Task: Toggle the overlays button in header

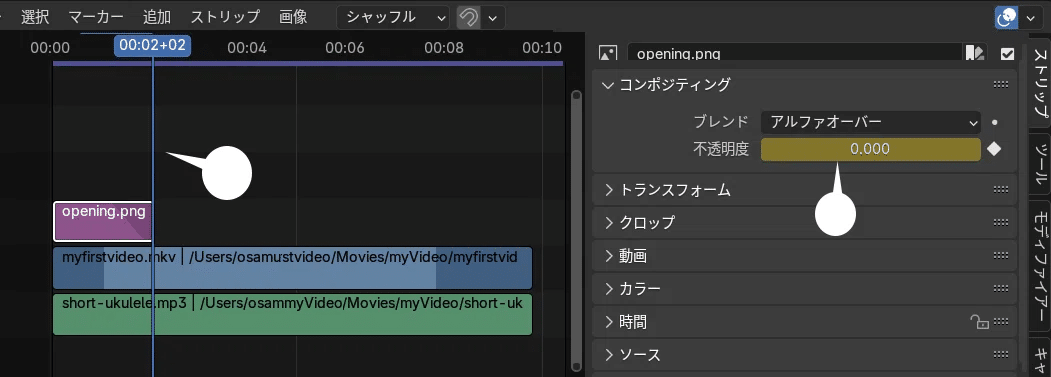Action: click(1007, 18)
